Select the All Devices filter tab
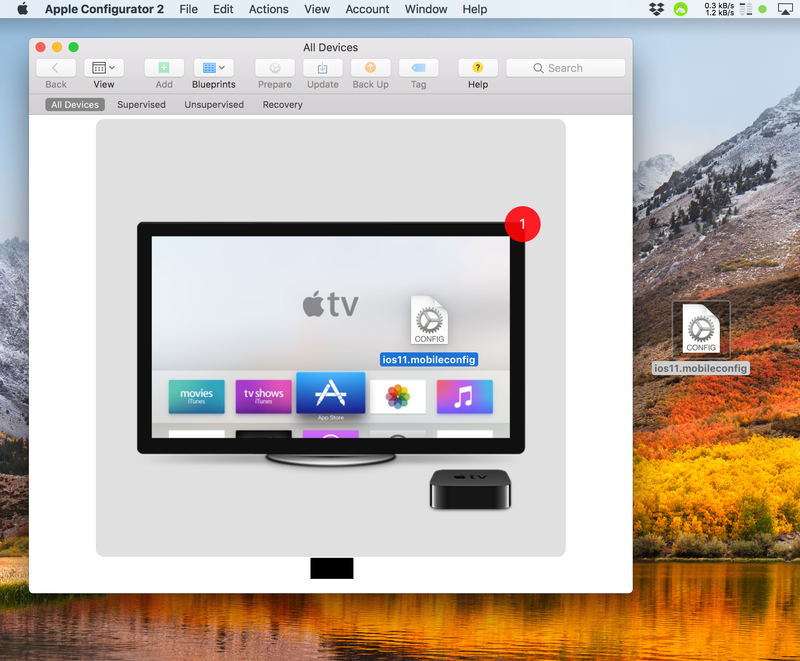Viewport: 800px width, 661px height. coord(75,105)
